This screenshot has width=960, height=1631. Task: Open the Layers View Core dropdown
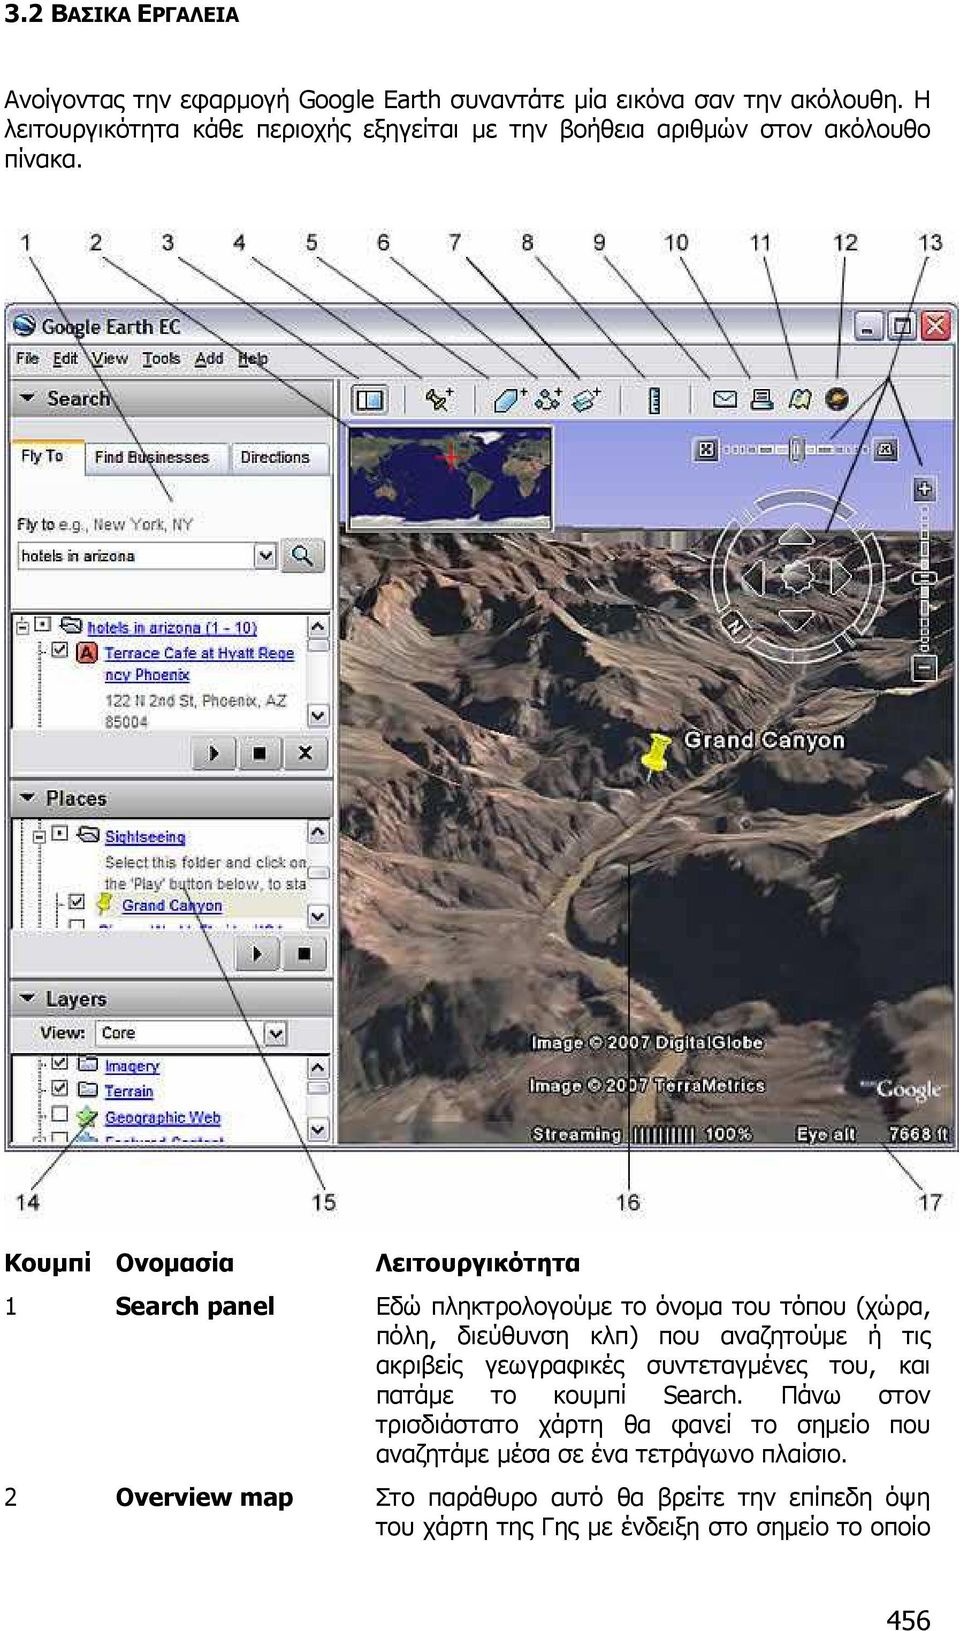coord(275,1033)
